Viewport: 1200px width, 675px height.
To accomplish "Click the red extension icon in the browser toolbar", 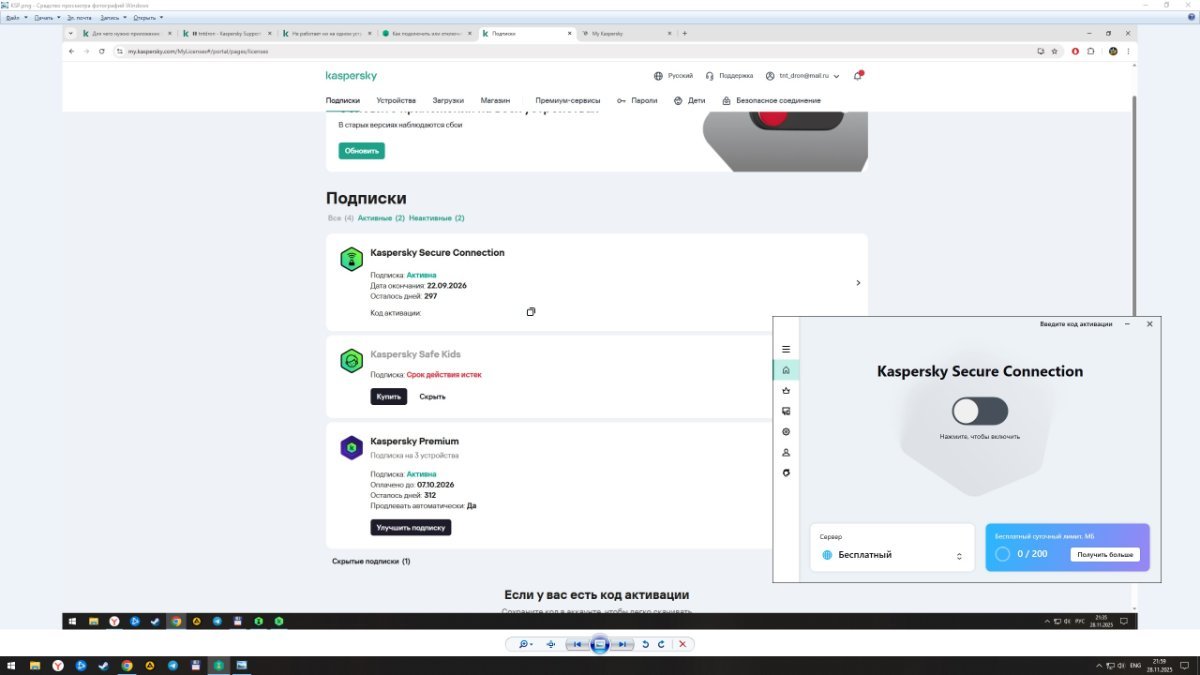I will pos(1076,51).
